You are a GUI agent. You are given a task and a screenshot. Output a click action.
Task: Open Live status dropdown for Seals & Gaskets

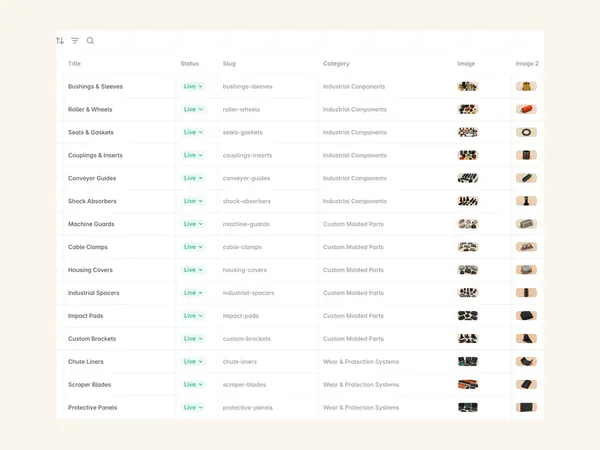(193, 132)
